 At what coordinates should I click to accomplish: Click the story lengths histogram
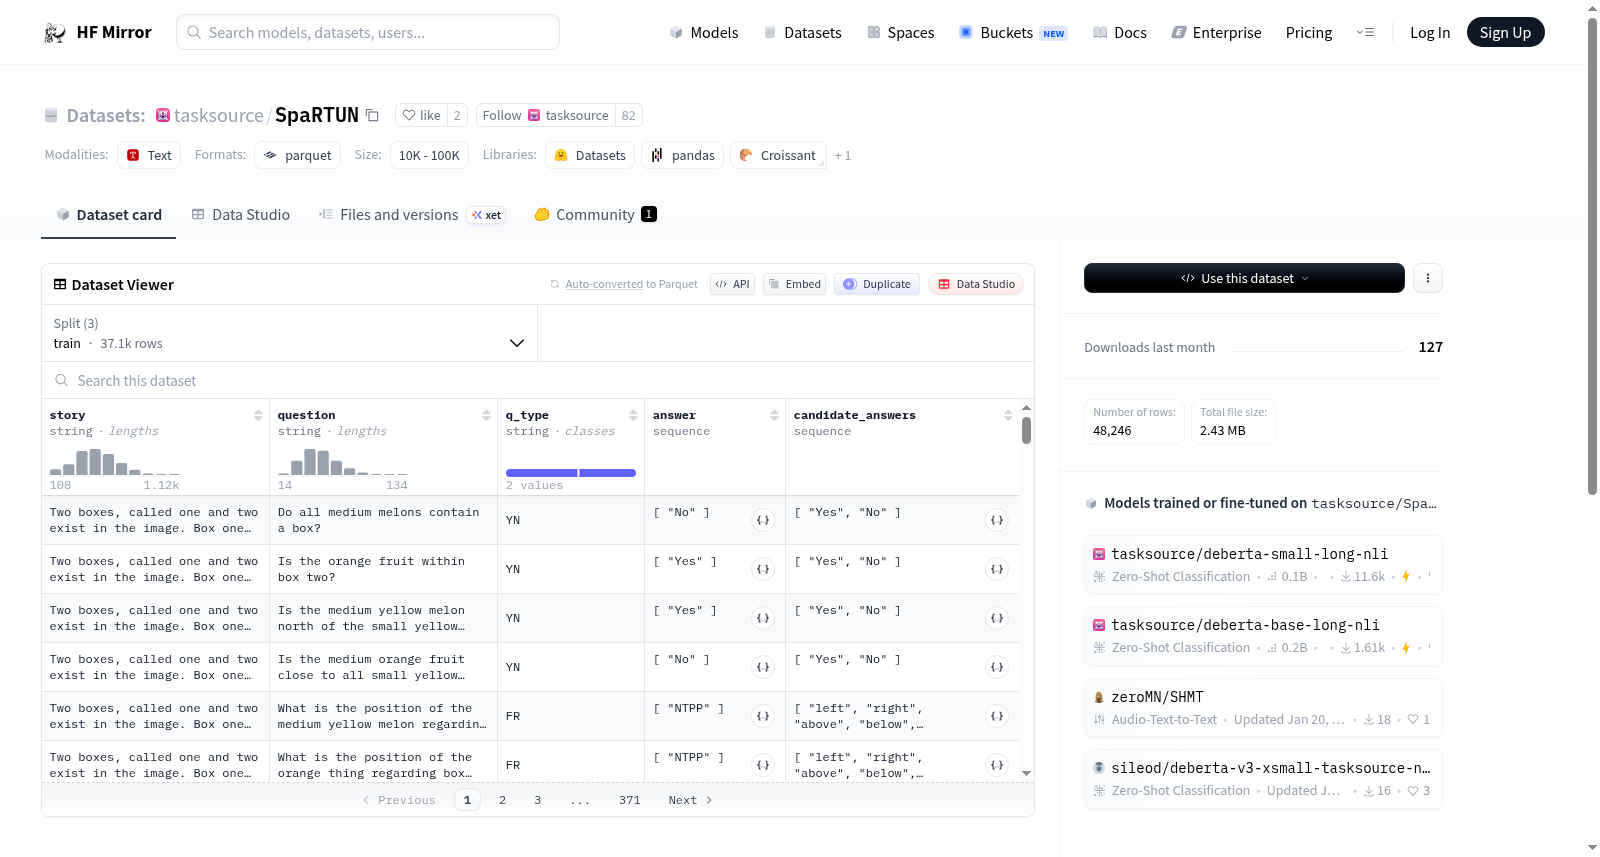(x=115, y=462)
